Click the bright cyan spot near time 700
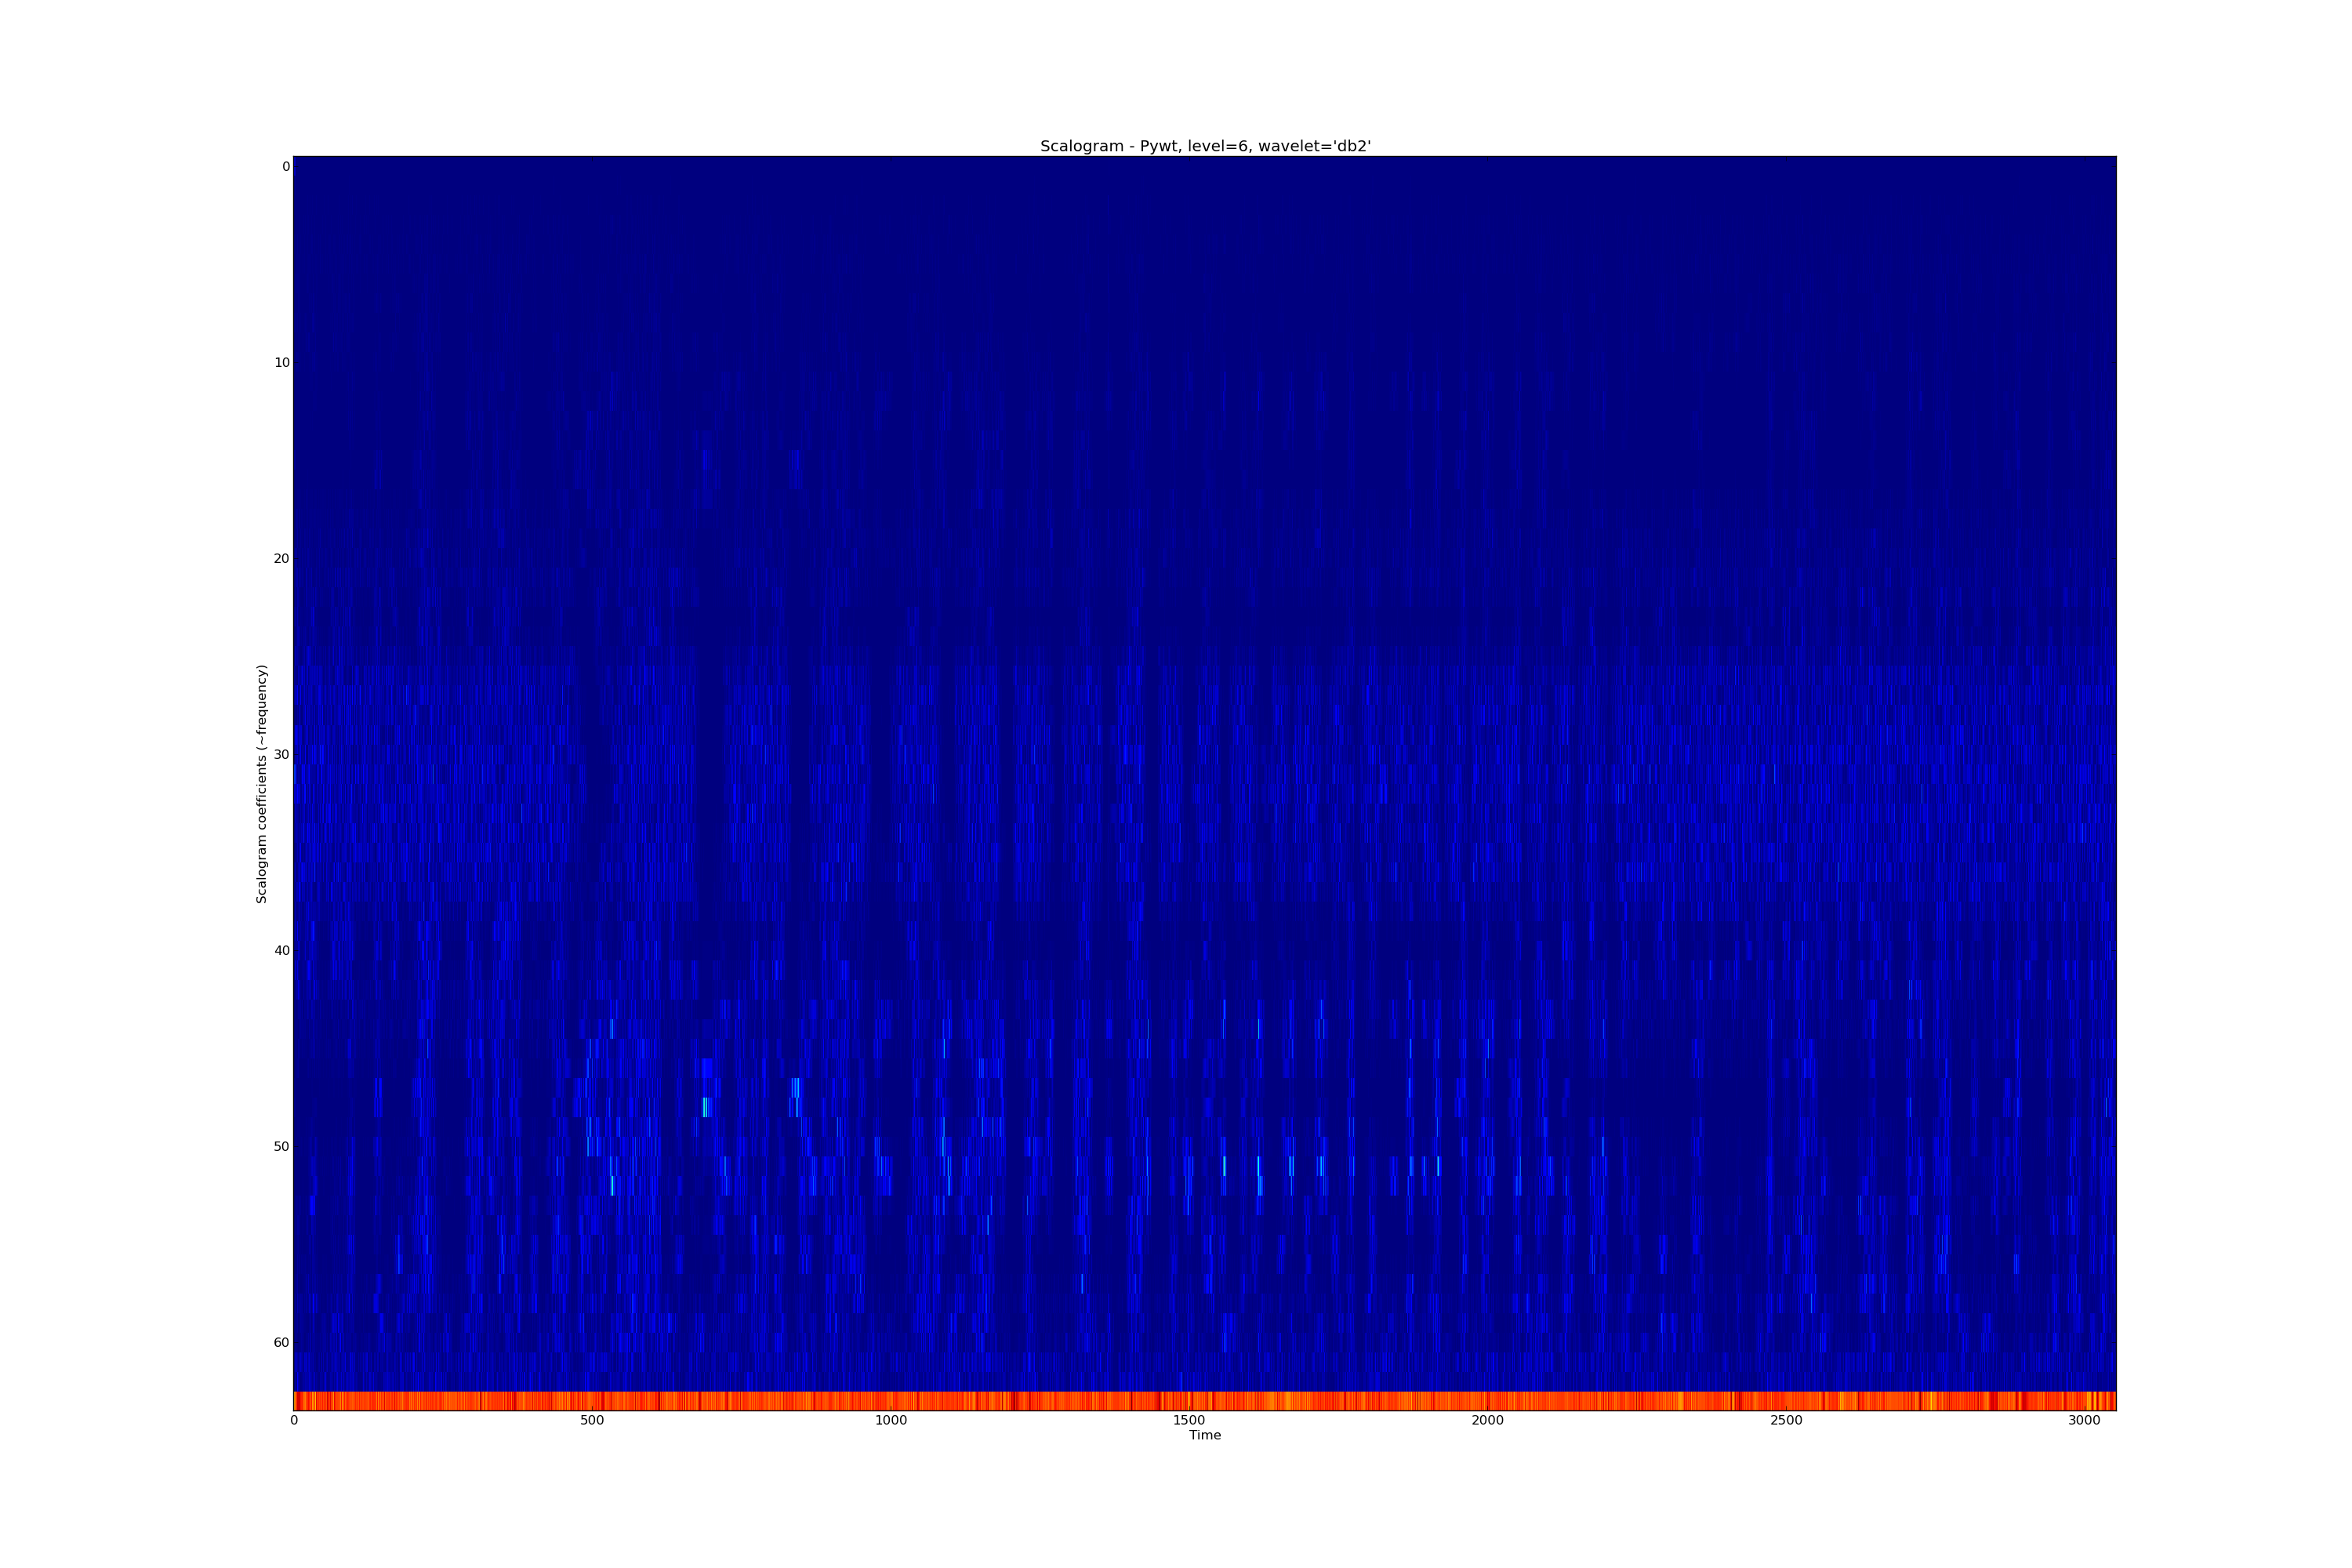 point(705,1106)
